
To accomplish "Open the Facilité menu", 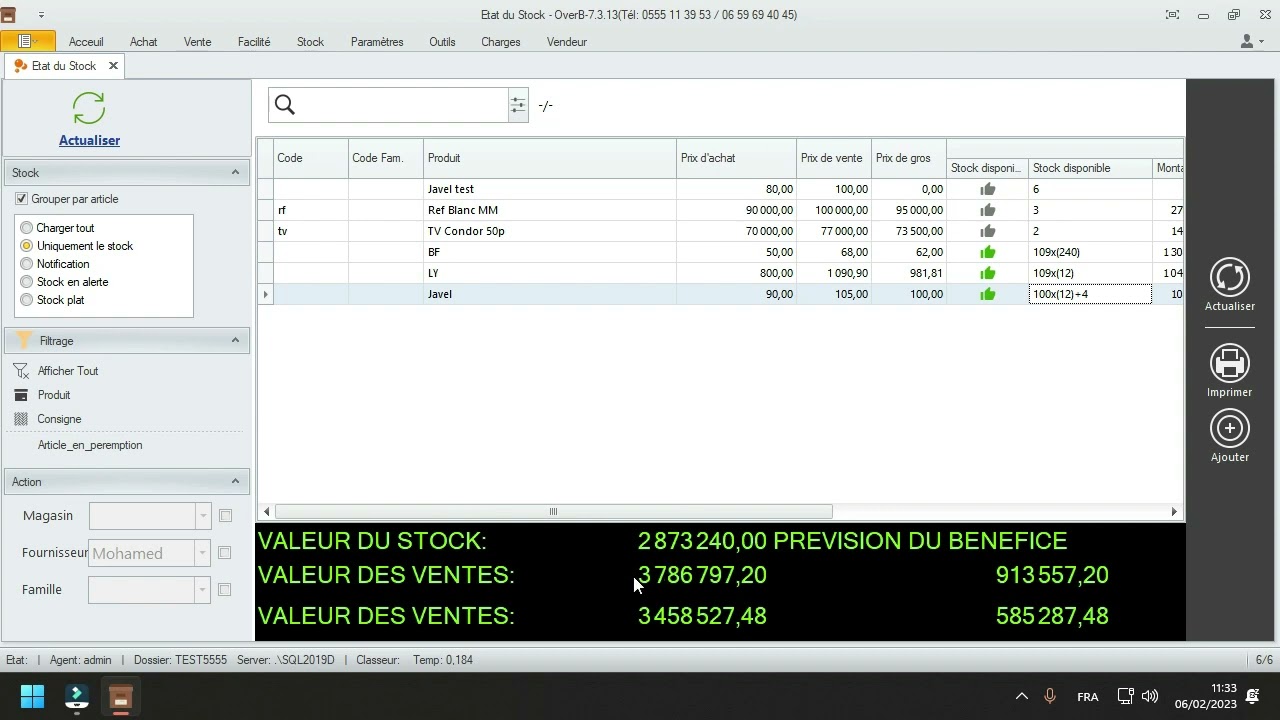I will click(254, 42).
